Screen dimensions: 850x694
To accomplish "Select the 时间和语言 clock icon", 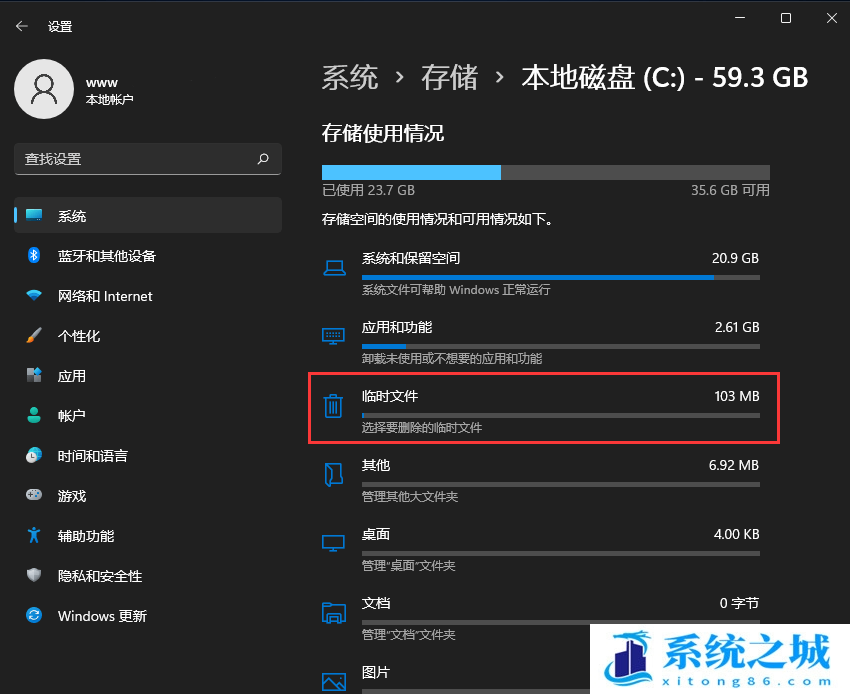I will click(34, 456).
